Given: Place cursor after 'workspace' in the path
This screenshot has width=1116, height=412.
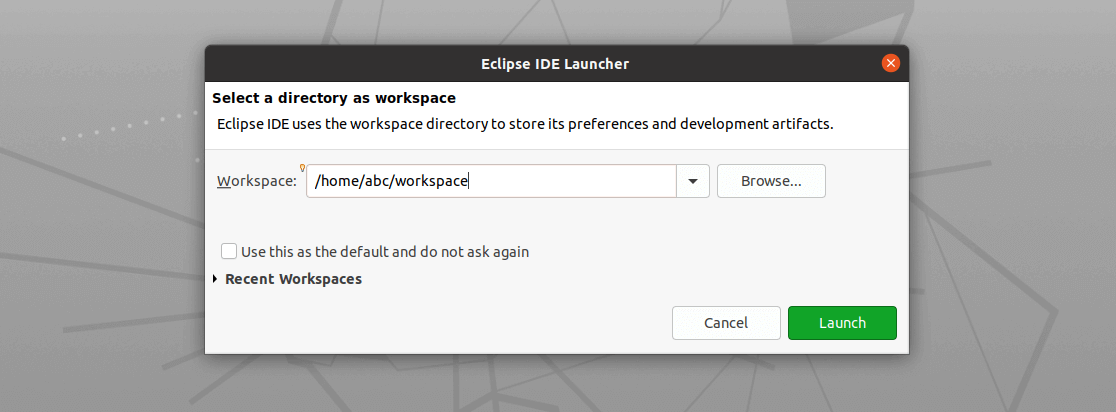Looking at the screenshot, I should pos(469,181).
